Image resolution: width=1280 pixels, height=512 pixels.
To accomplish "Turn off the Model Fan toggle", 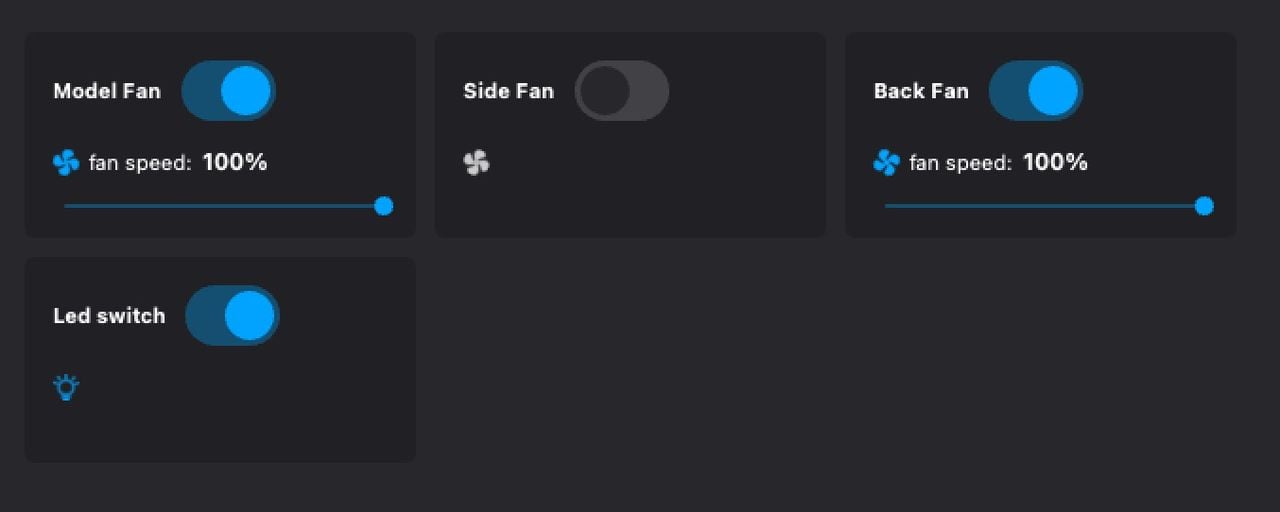I will (228, 91).
